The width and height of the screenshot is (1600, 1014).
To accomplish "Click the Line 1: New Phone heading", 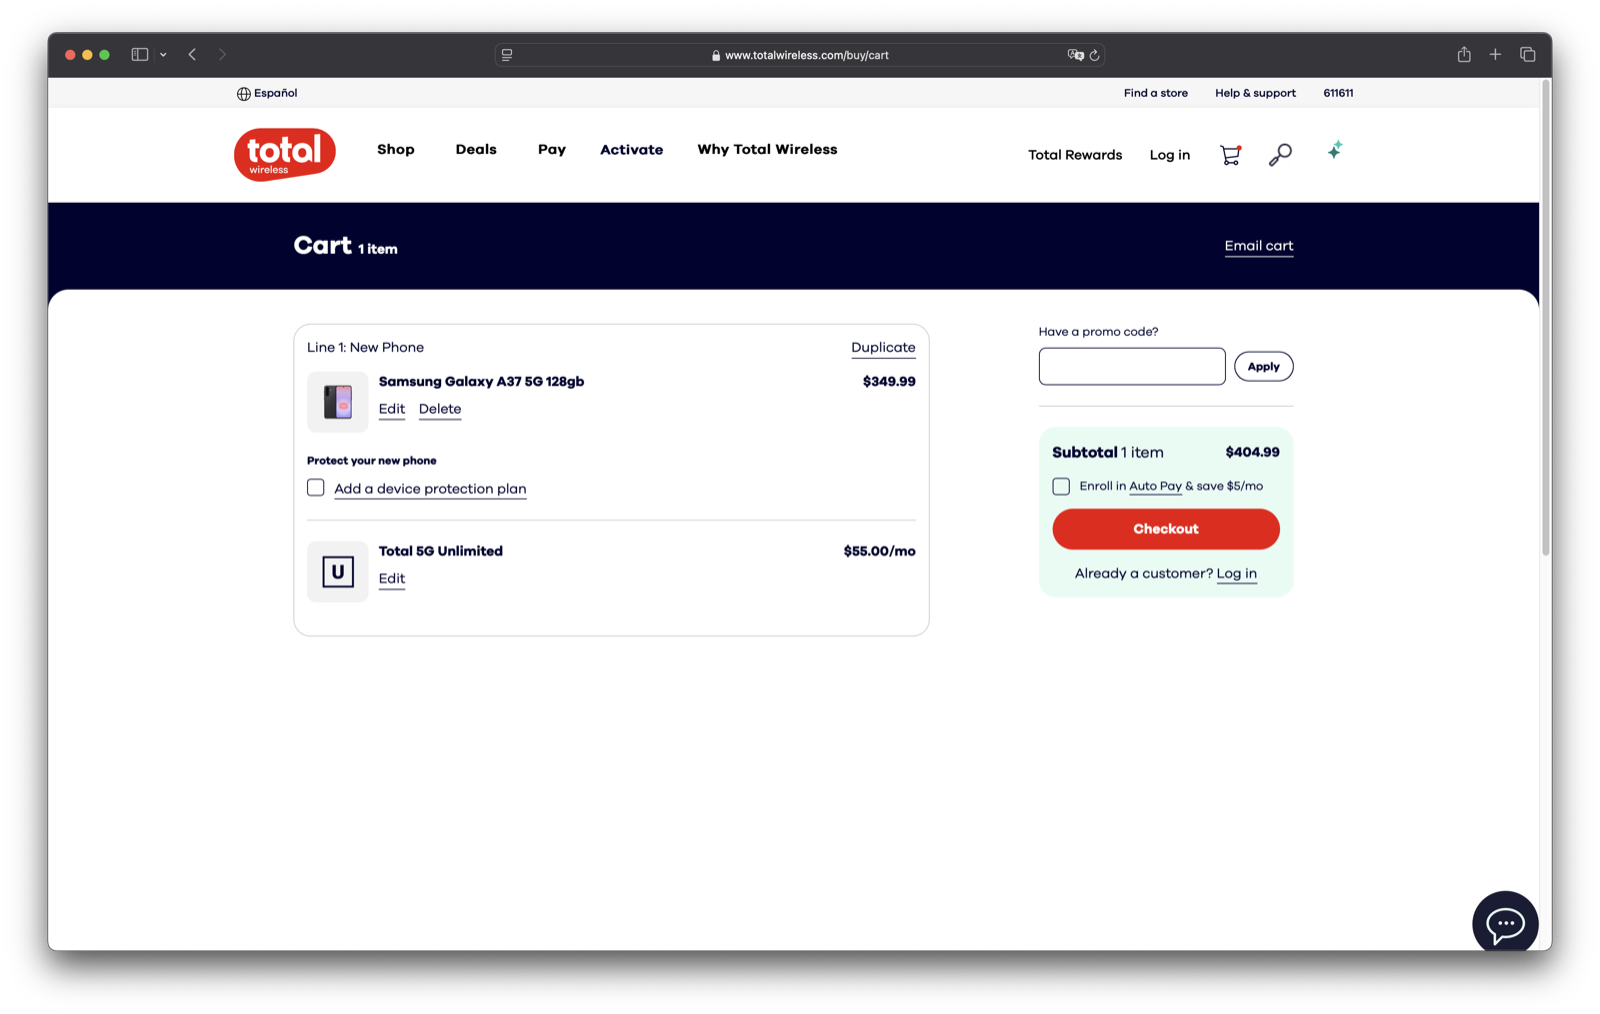I will coord(365,348).
